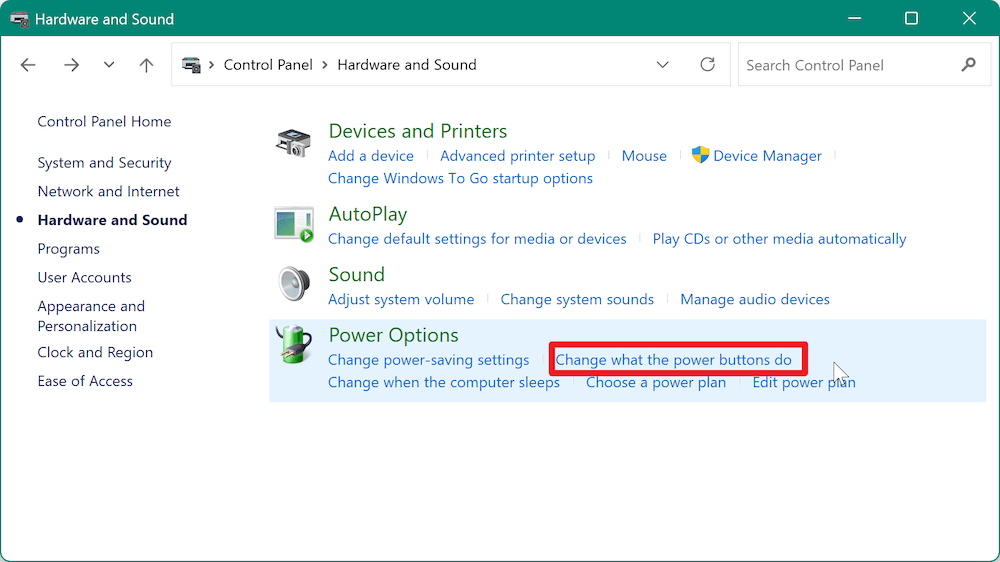
Task: Open Manage audio devices link
Action: pyautogui.click(x=755, y=299)
